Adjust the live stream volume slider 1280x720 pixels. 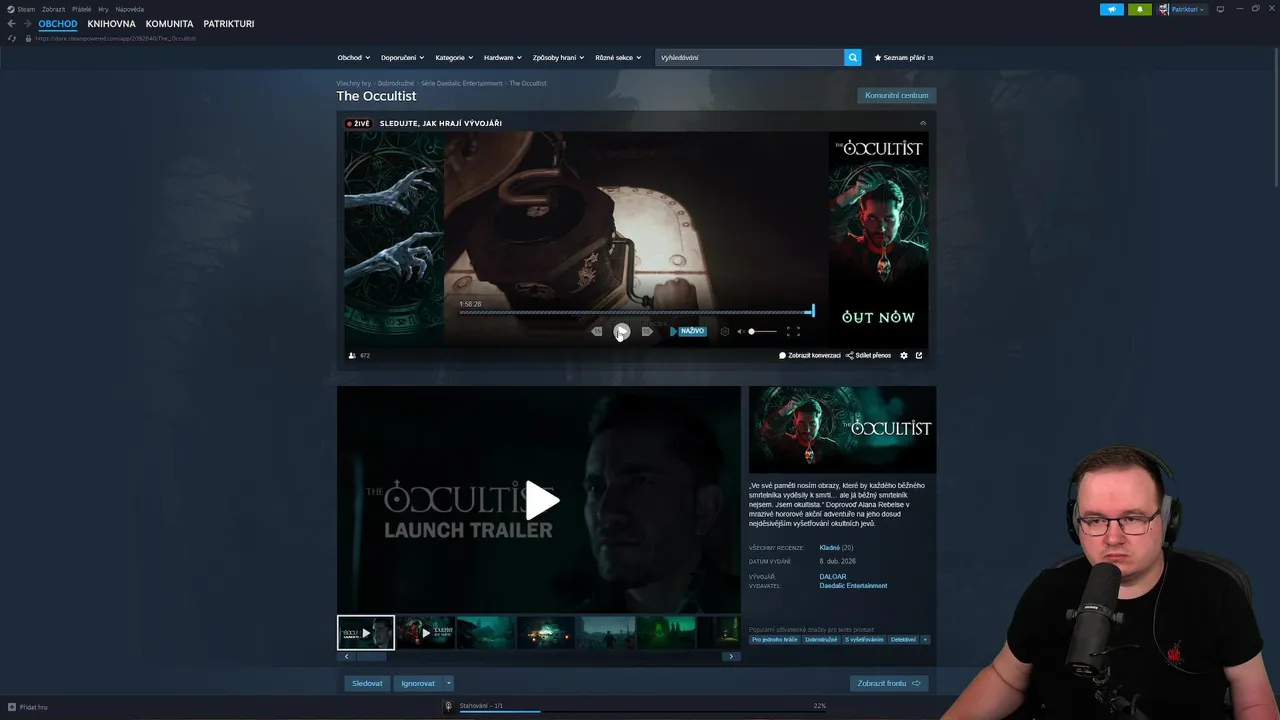pyautogui.click(x=762, y=331)
